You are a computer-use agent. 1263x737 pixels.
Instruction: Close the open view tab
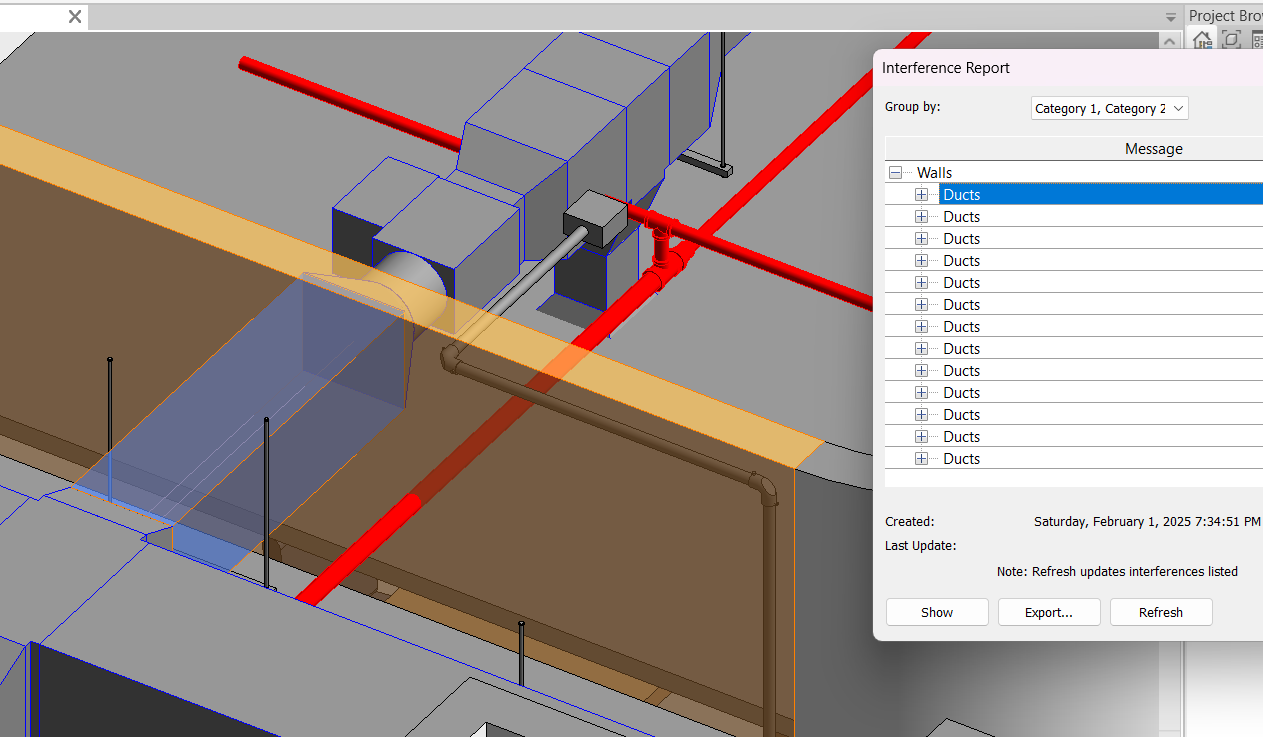tap(76, 17)
